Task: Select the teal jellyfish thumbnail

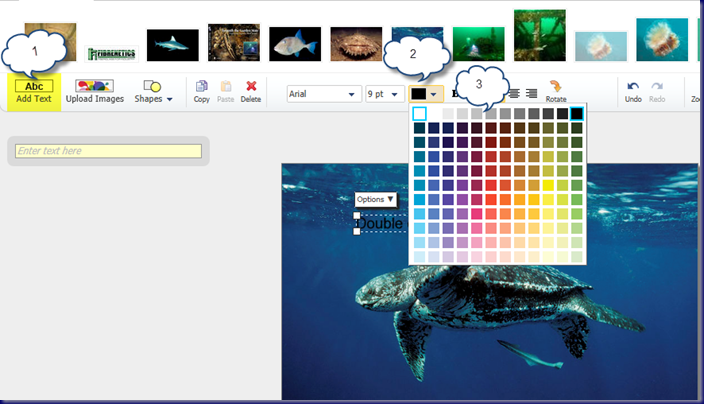Action: (x=662, y=40)
